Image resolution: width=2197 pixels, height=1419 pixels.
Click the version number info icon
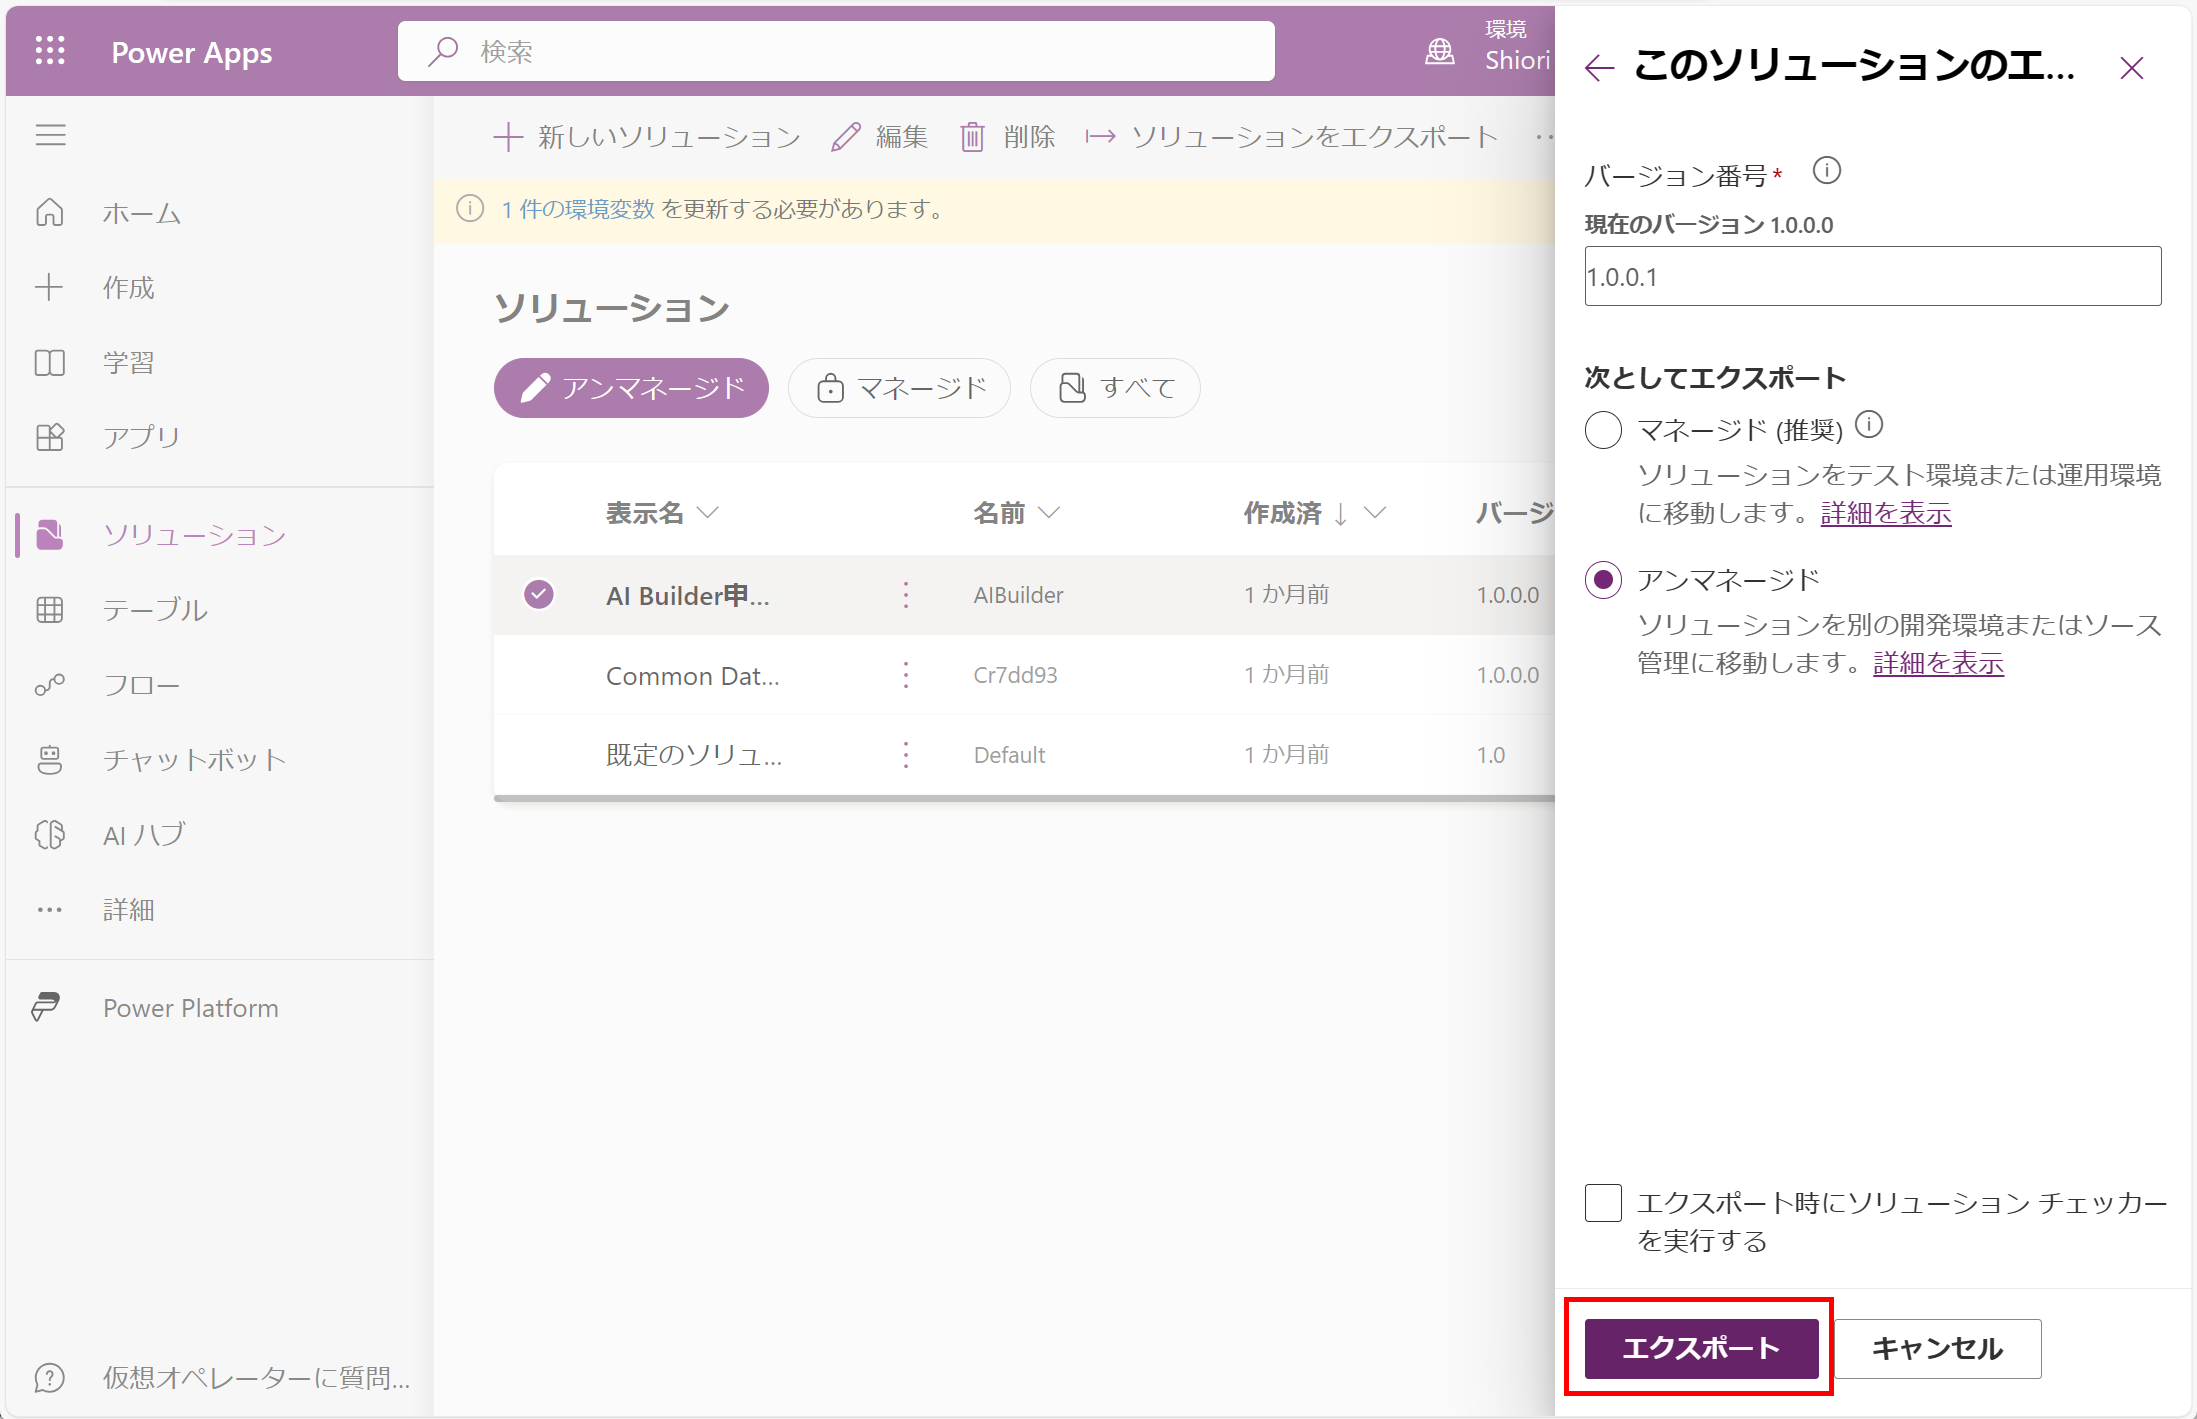[1826, 171]
